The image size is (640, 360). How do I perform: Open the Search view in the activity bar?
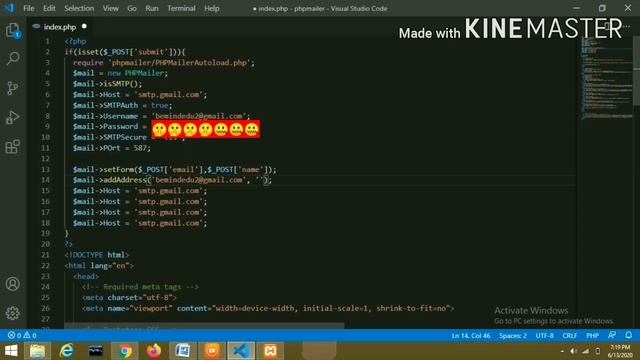[13, 59]
